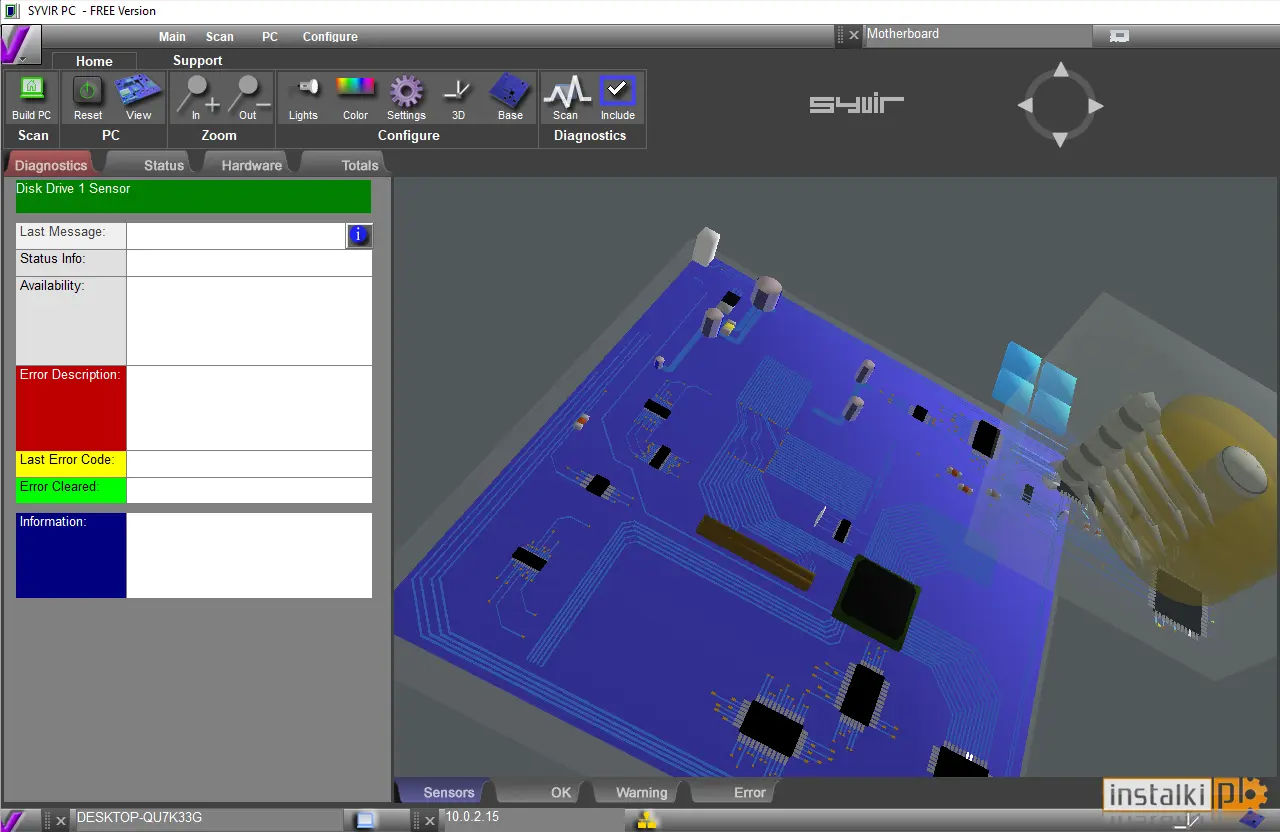The height and width of the screenshot is (832, 1280).
Task: Switch to the Support ribbon tab
Action: [198, 61]
